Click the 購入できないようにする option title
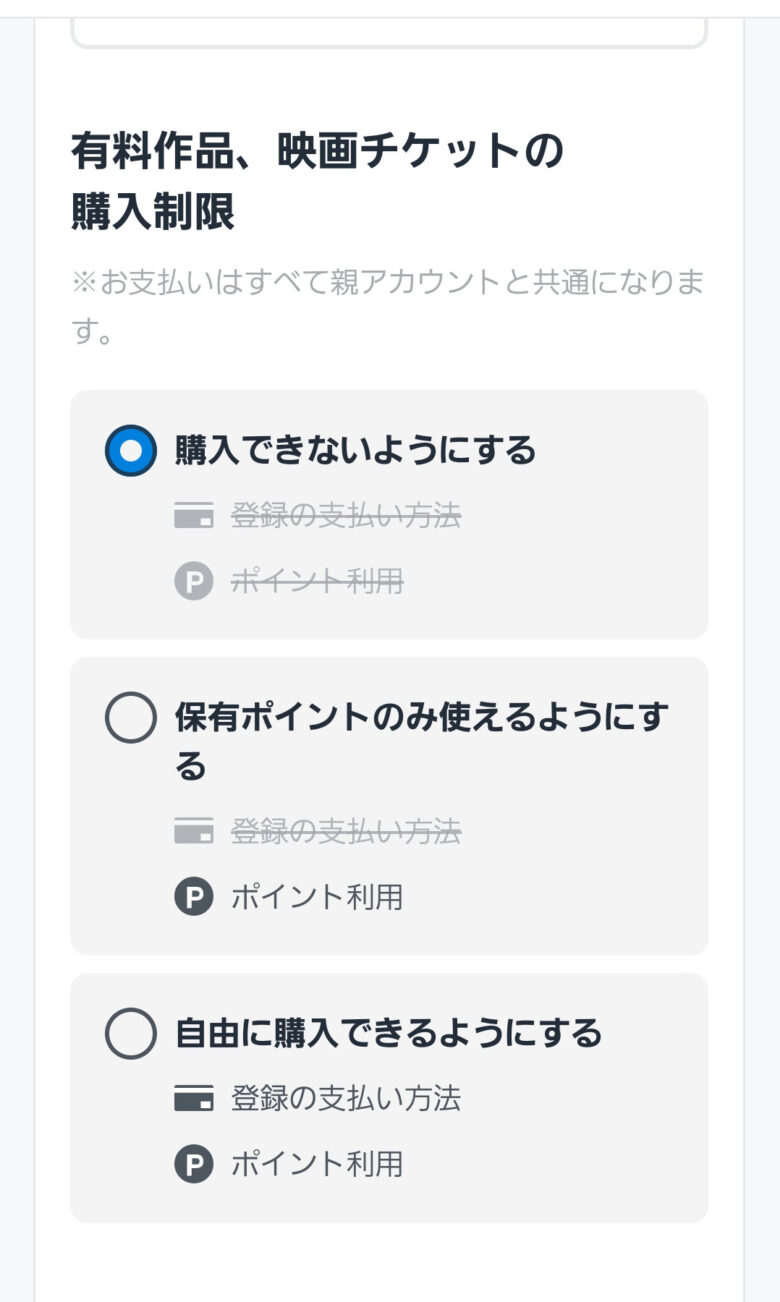The height and width of the screenshot is (1302, 780). pyautogui.click(x=355, y=451)
